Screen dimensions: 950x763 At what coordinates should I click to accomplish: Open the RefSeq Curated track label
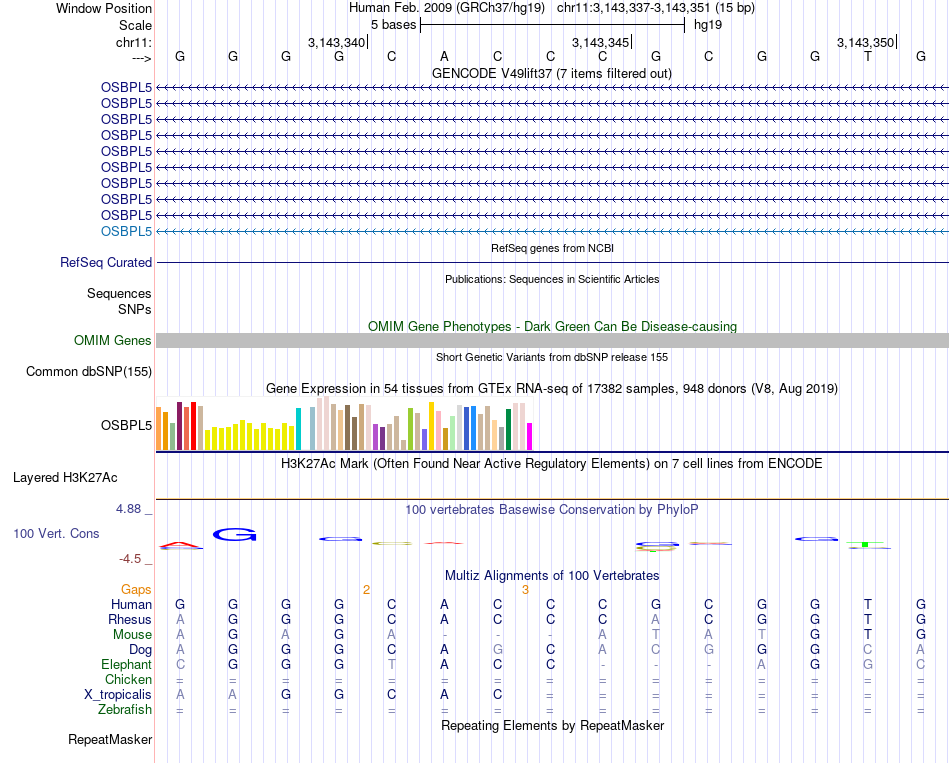(x=106, y=262)
